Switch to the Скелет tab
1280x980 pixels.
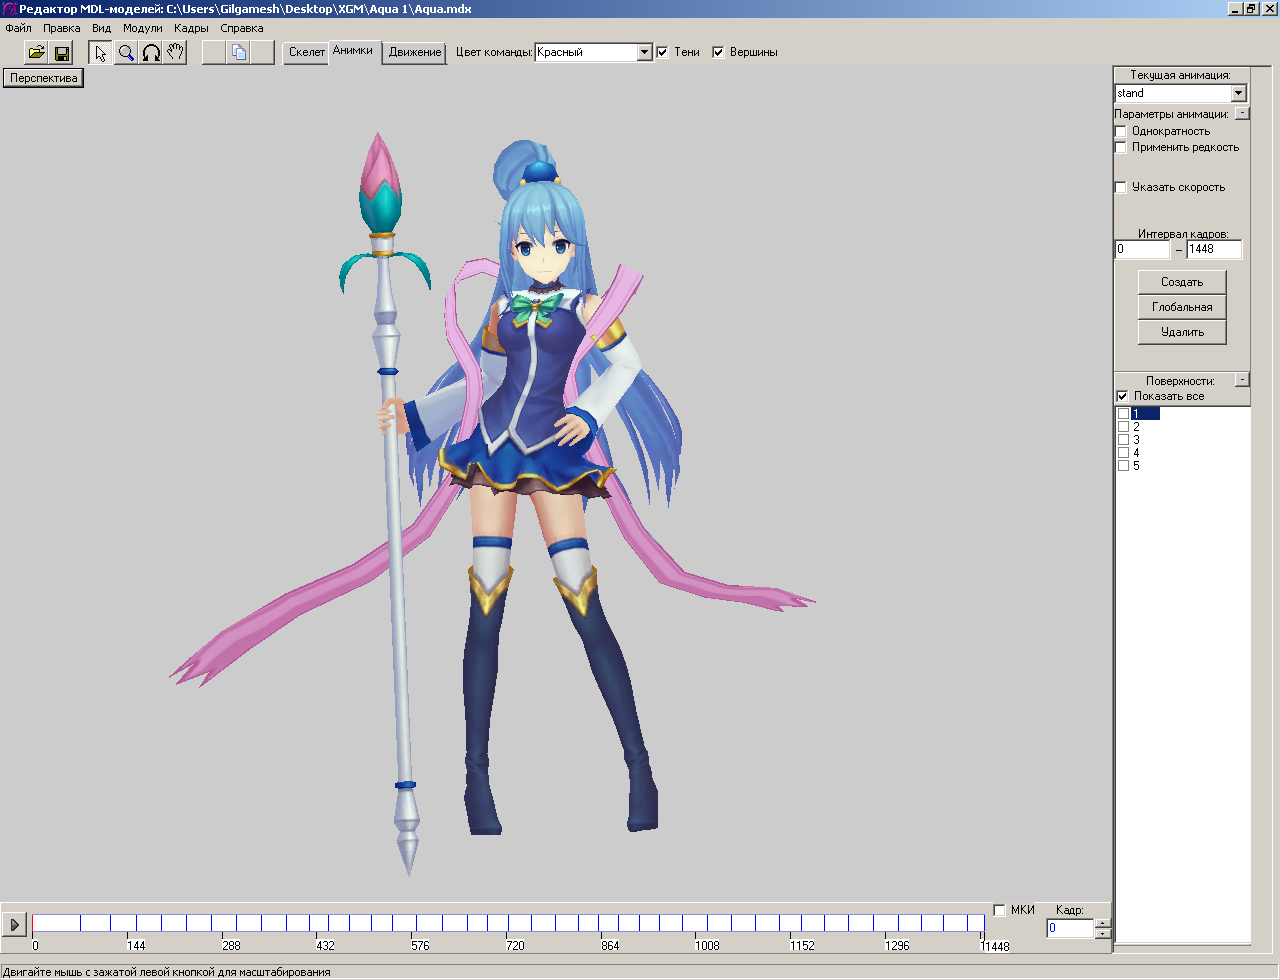[307, 52]
